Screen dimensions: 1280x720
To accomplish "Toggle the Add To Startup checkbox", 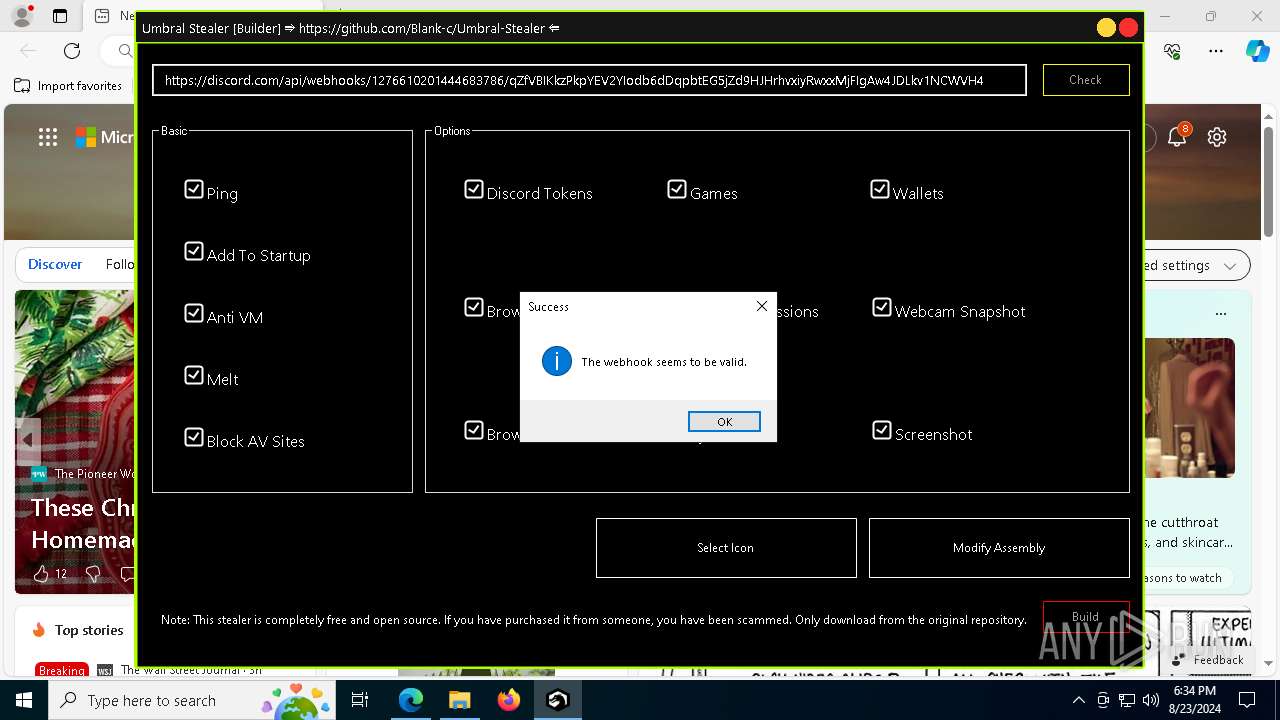I will pyautogui.click(x=194, y=251).
